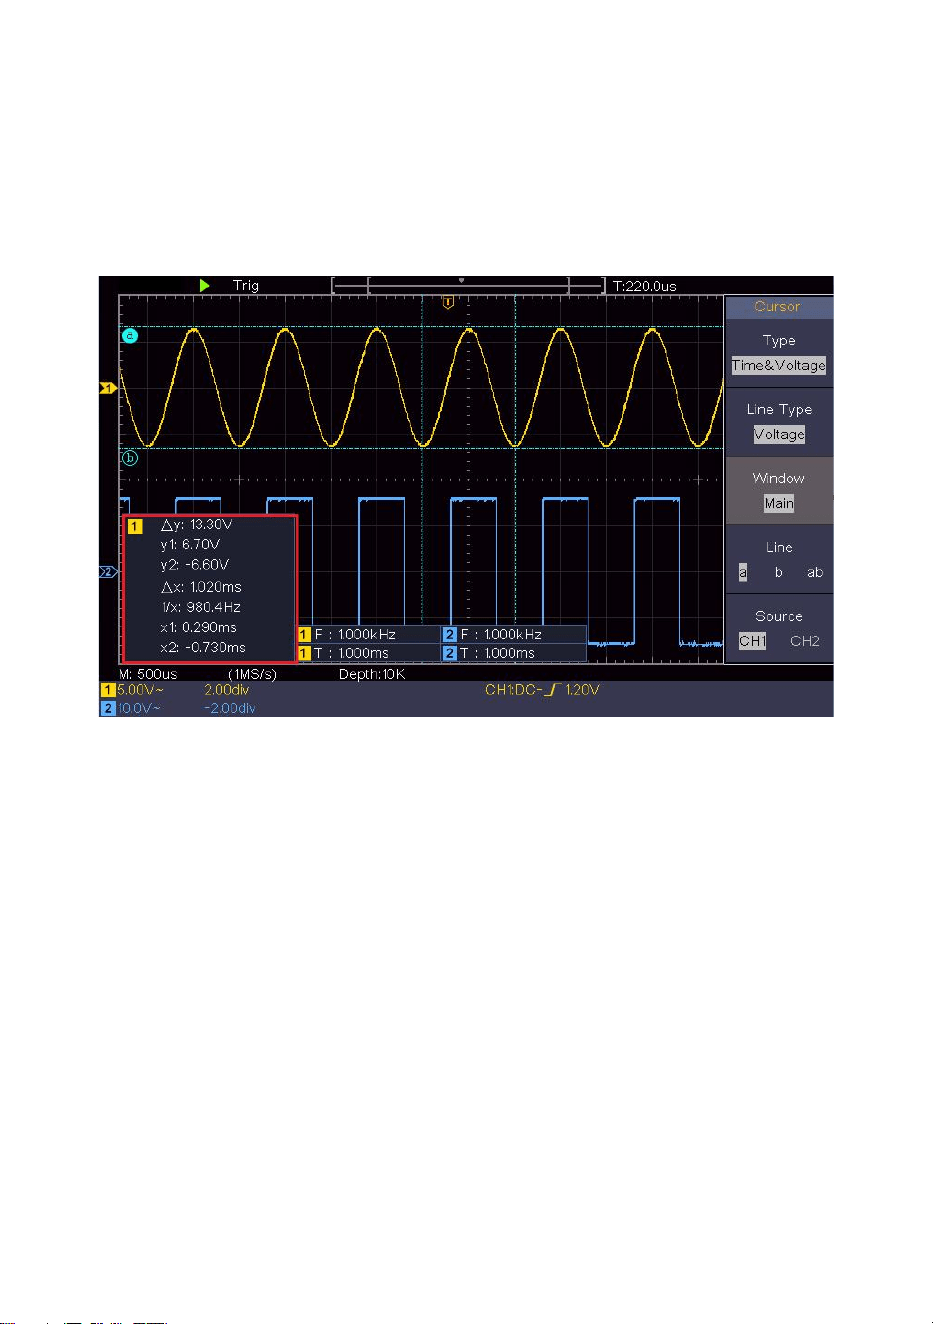
Task: Click the yellow 1 badge beside F 1.000kHz
Action: tap(304, 634)
